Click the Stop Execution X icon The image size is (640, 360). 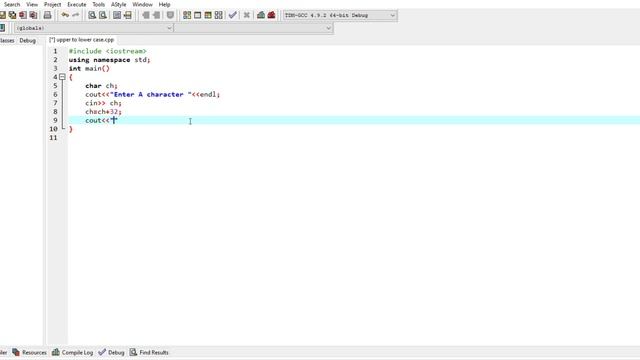pyautogui.click(x=247, y=15)
